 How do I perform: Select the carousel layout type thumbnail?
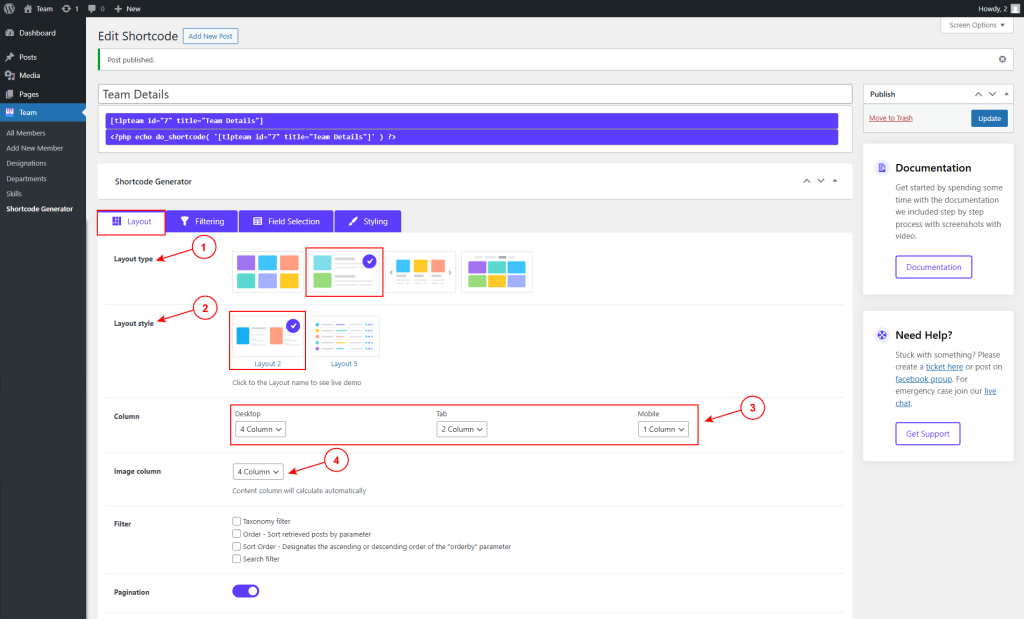click(x=421, y=272)
